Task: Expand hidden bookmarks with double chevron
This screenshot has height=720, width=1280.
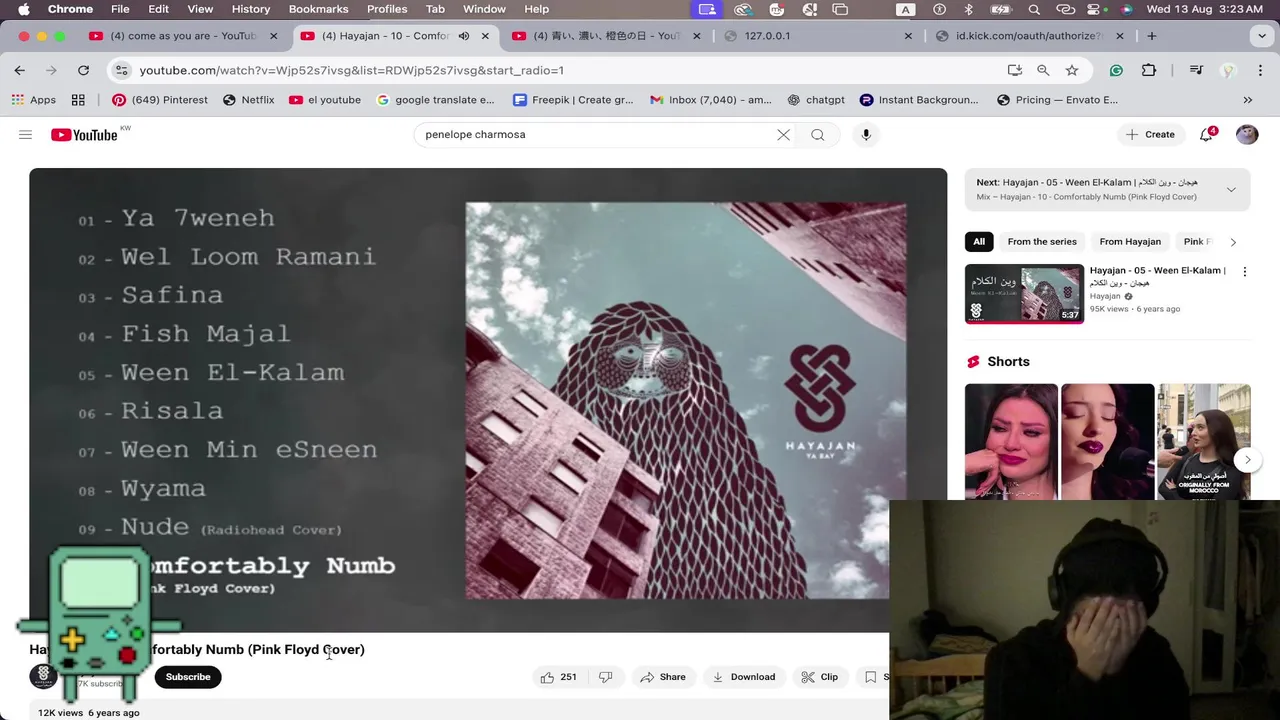Action: pyautogui.click(x=1247, y=100)
